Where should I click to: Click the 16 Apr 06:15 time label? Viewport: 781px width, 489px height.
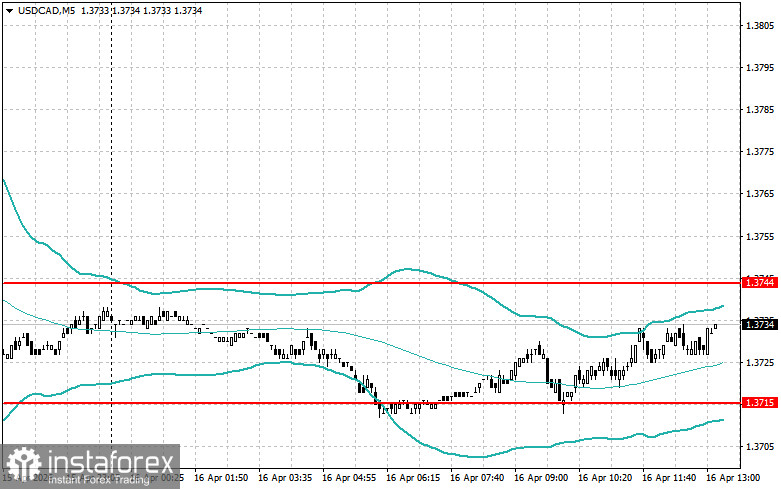[413, 478]
